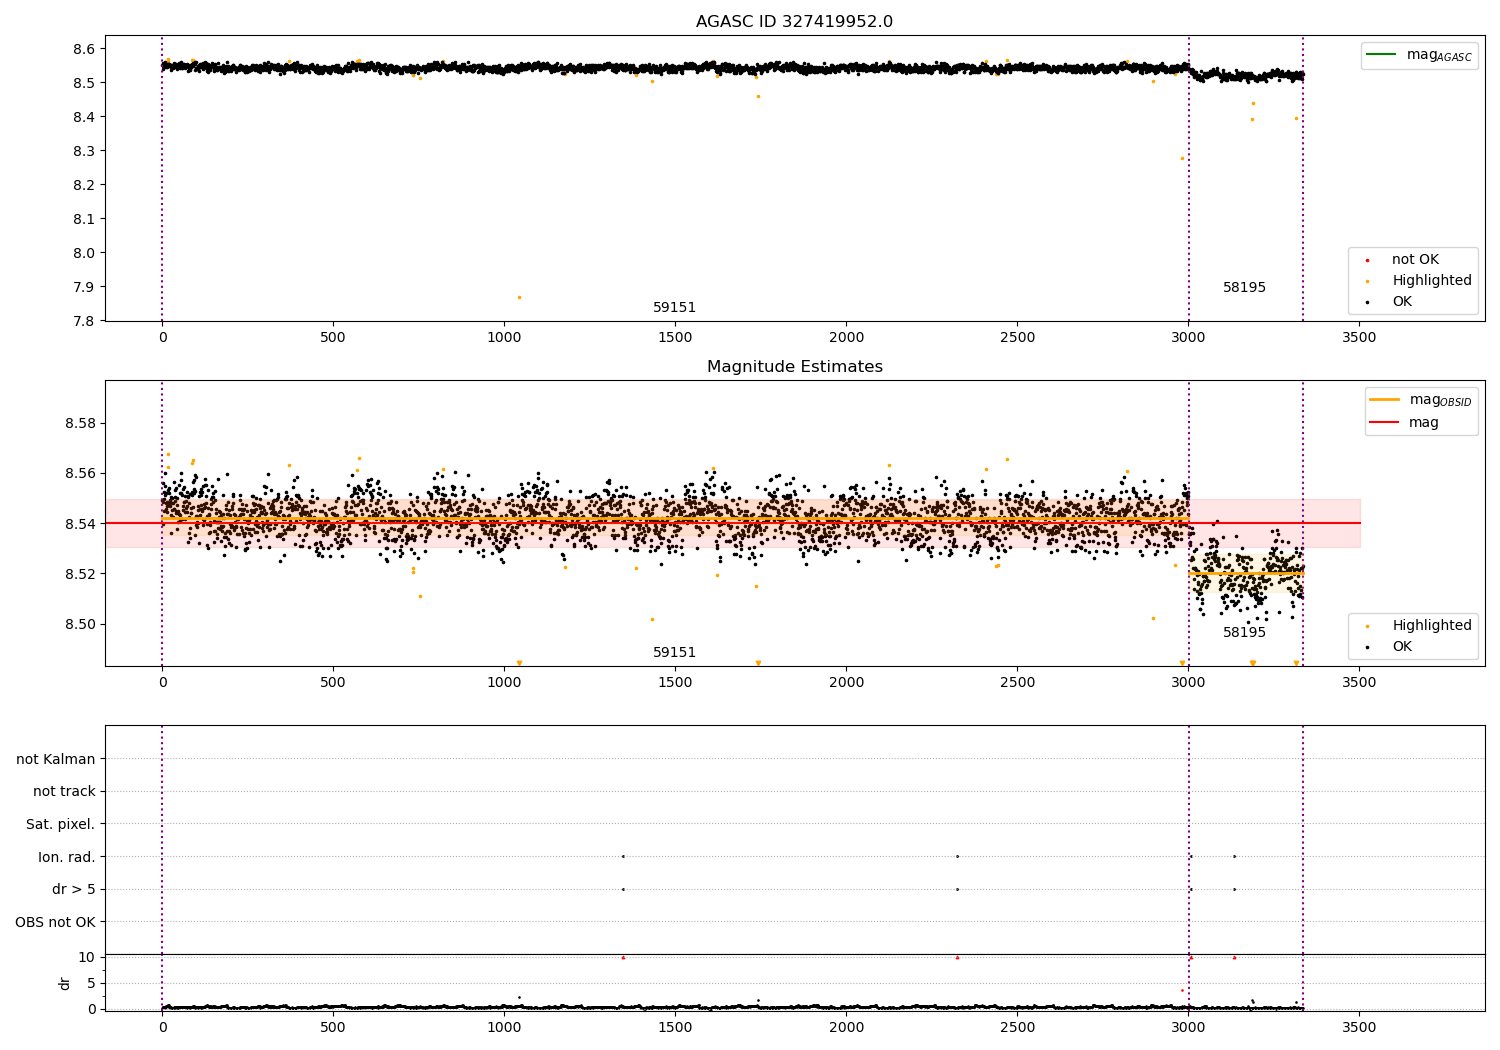Click the '7.8' y-tick in top plot
This screenshot has width=1500, height=1050.
tap(84, 321)
